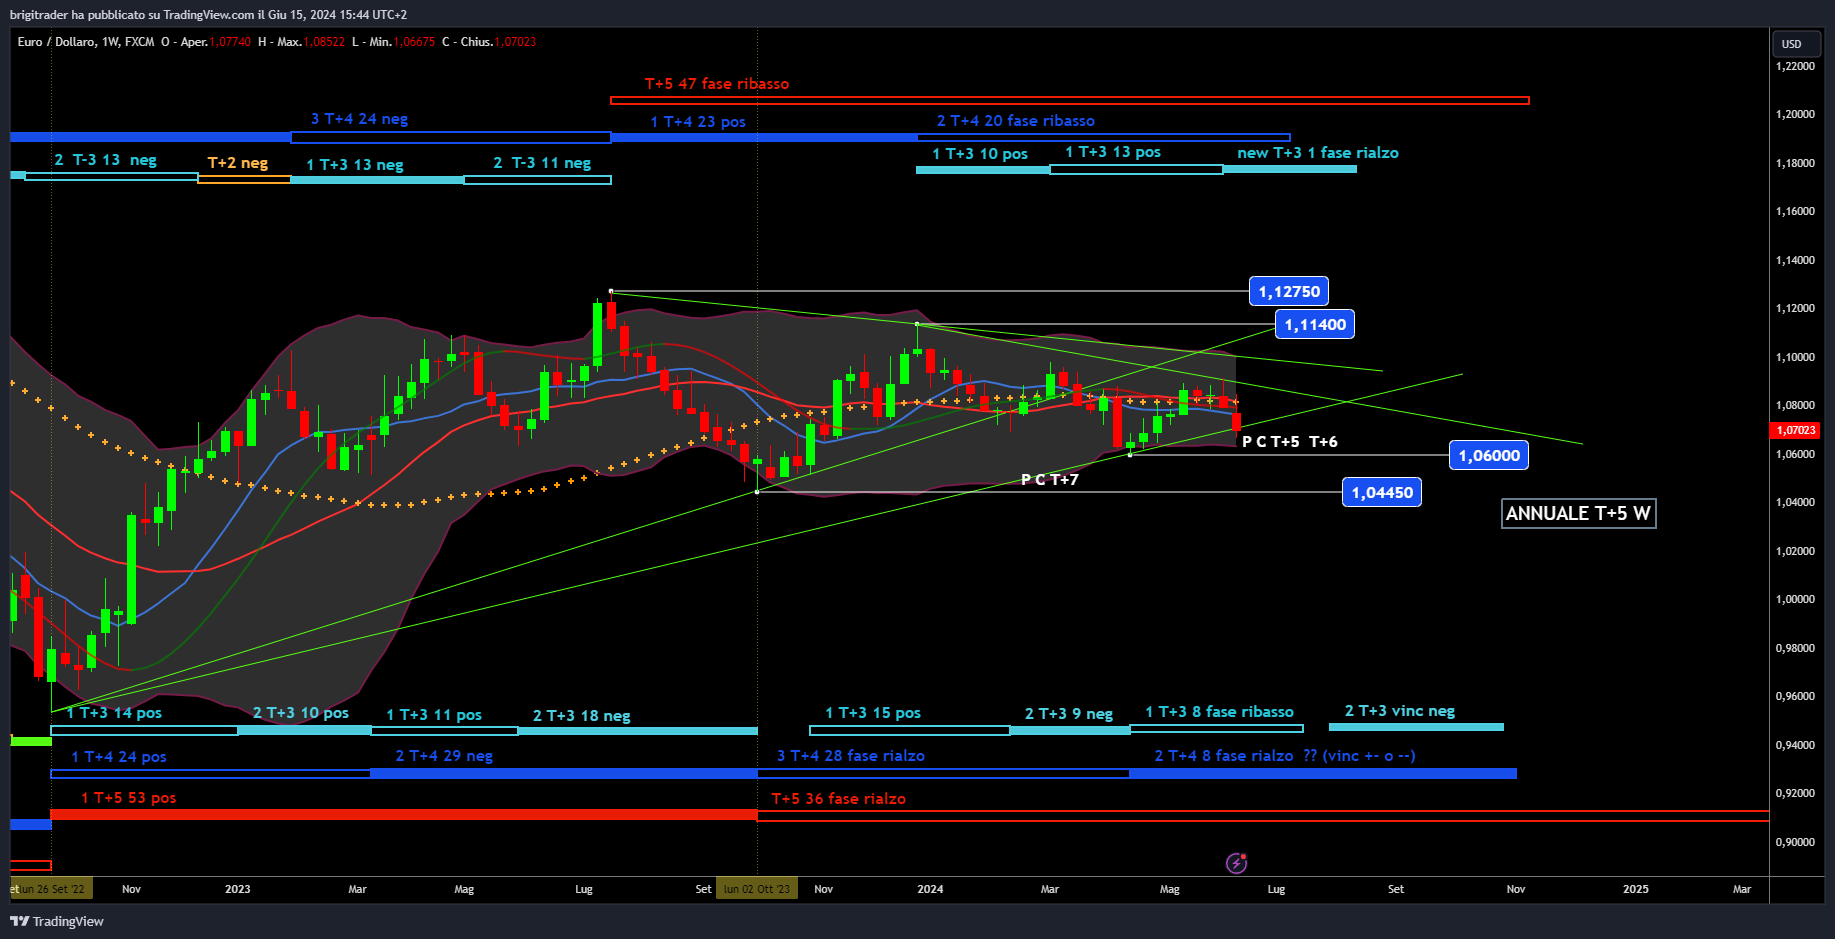1835x939 pixels.
Task: Click the 'Euro / Dollaro, 1W, FXCM' symbol title
Action: (x=86, y=42)
